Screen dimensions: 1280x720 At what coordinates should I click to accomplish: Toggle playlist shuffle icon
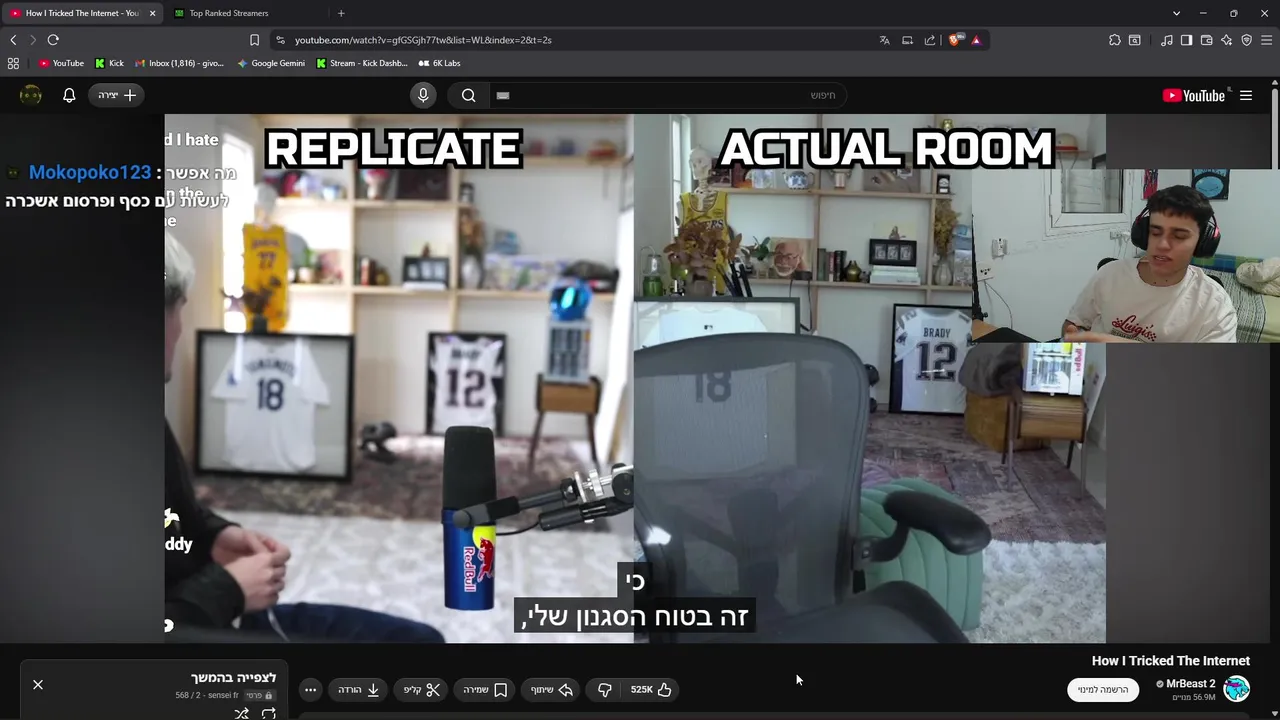pyautogui.click(x=241, y=714)
